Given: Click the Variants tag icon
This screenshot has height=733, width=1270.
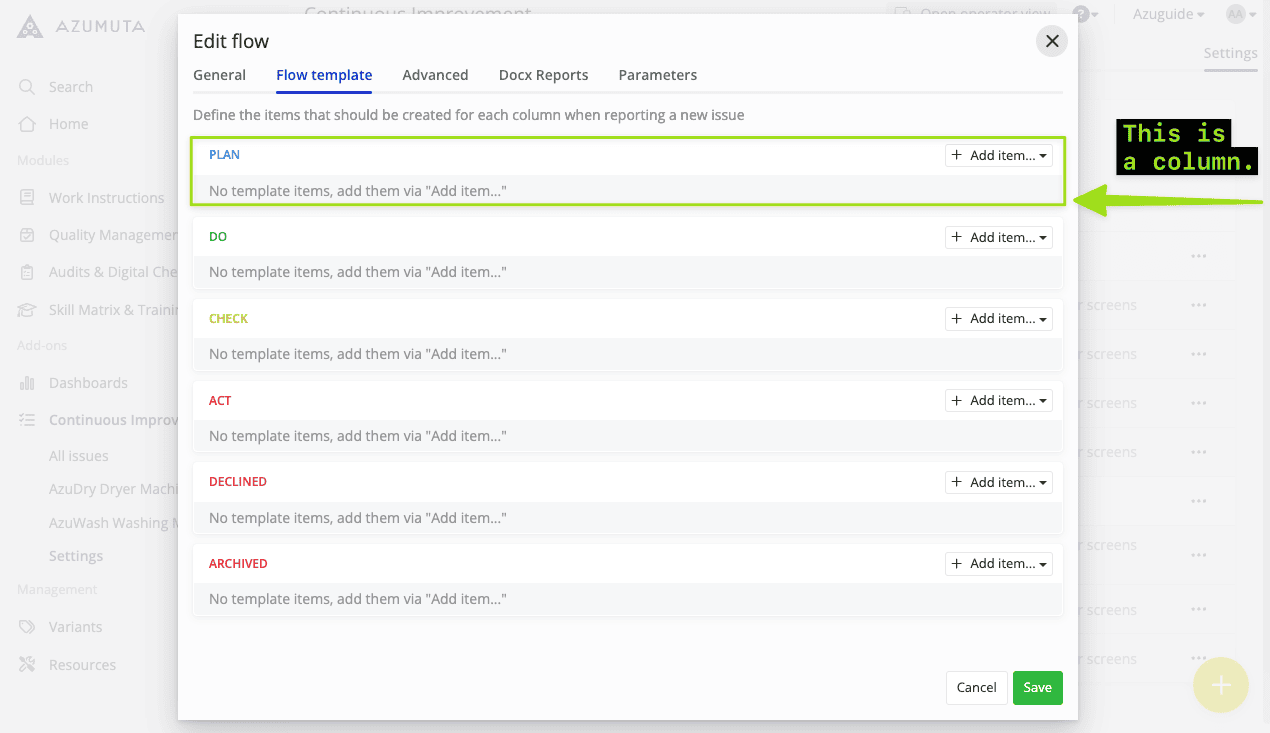Looking at the screenshot, I should tap(27, 627).
